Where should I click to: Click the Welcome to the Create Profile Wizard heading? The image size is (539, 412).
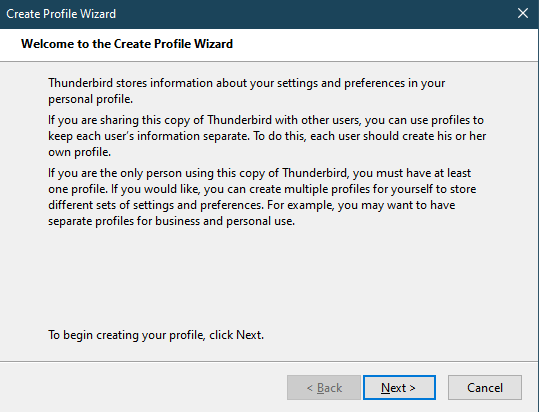coord(127,44)
